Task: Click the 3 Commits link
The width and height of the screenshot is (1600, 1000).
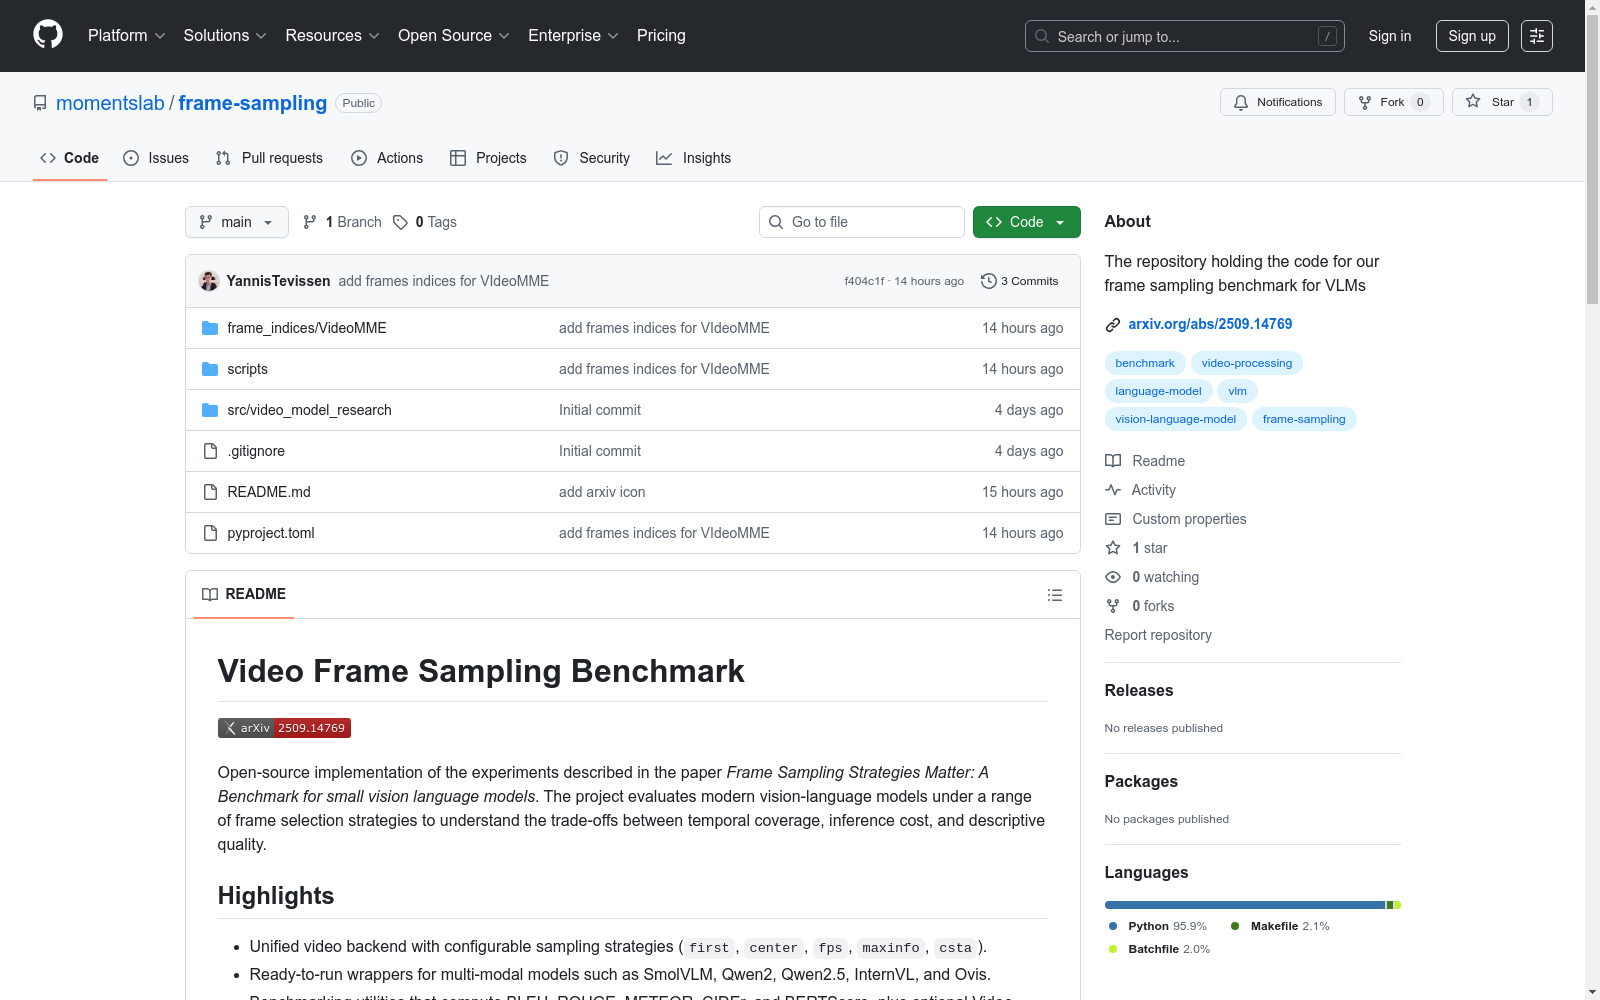Action: tap(1020, 281)
